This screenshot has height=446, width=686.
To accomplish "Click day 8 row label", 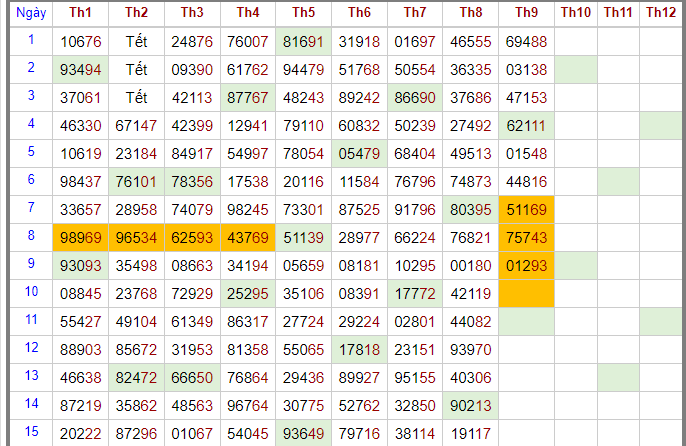I will pos(30,237).
